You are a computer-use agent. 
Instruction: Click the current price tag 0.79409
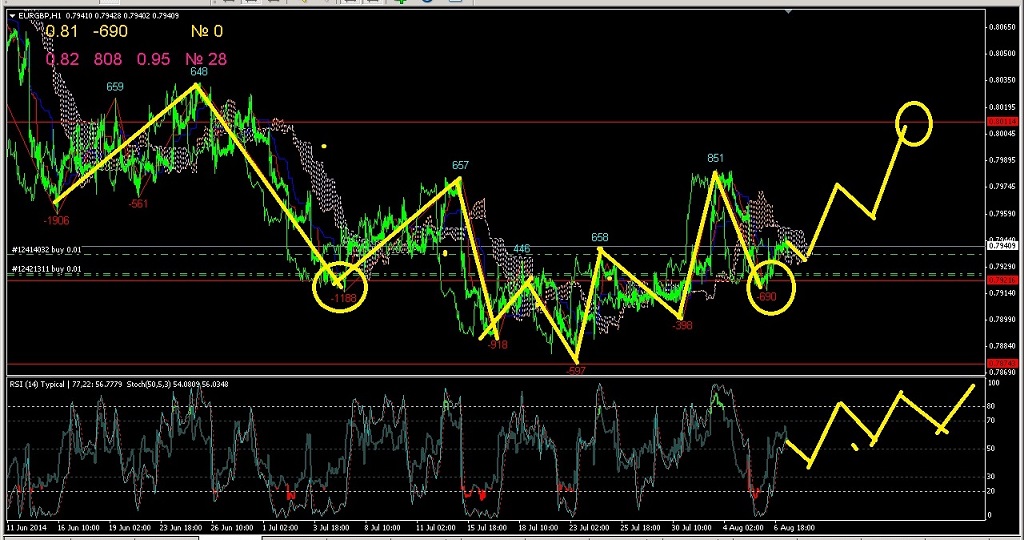point(1001,246)
